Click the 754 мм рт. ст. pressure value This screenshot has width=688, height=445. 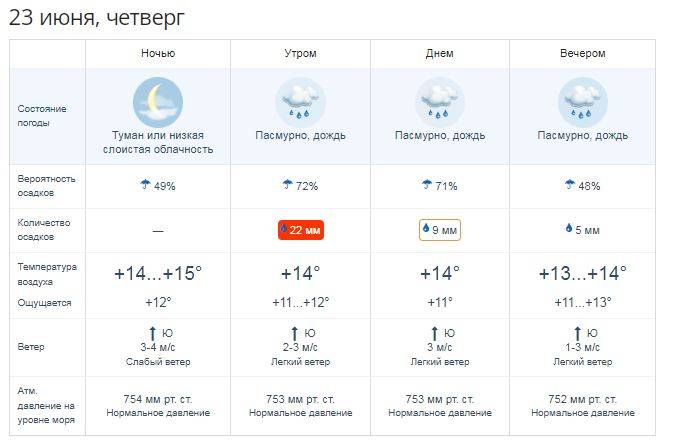(158, 399)
